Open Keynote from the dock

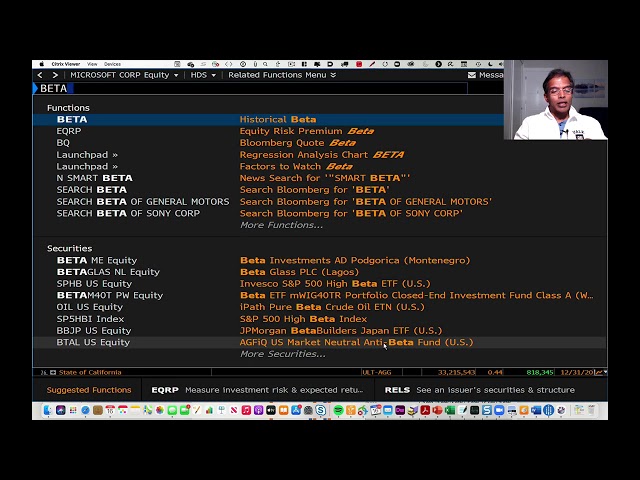[x=221, y=410]
